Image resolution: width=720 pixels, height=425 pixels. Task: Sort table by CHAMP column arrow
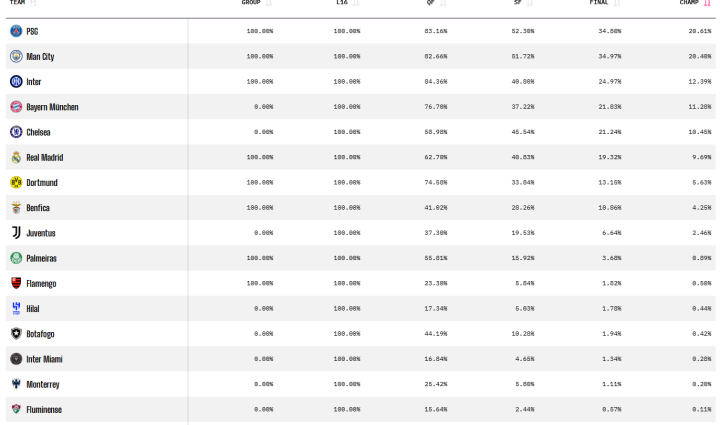click(x=707, y=3)
